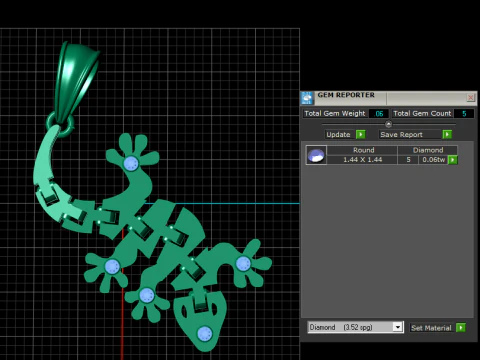Click the green arrow beside Update
This screenshot has width=480, height=360.
point(361,134)
